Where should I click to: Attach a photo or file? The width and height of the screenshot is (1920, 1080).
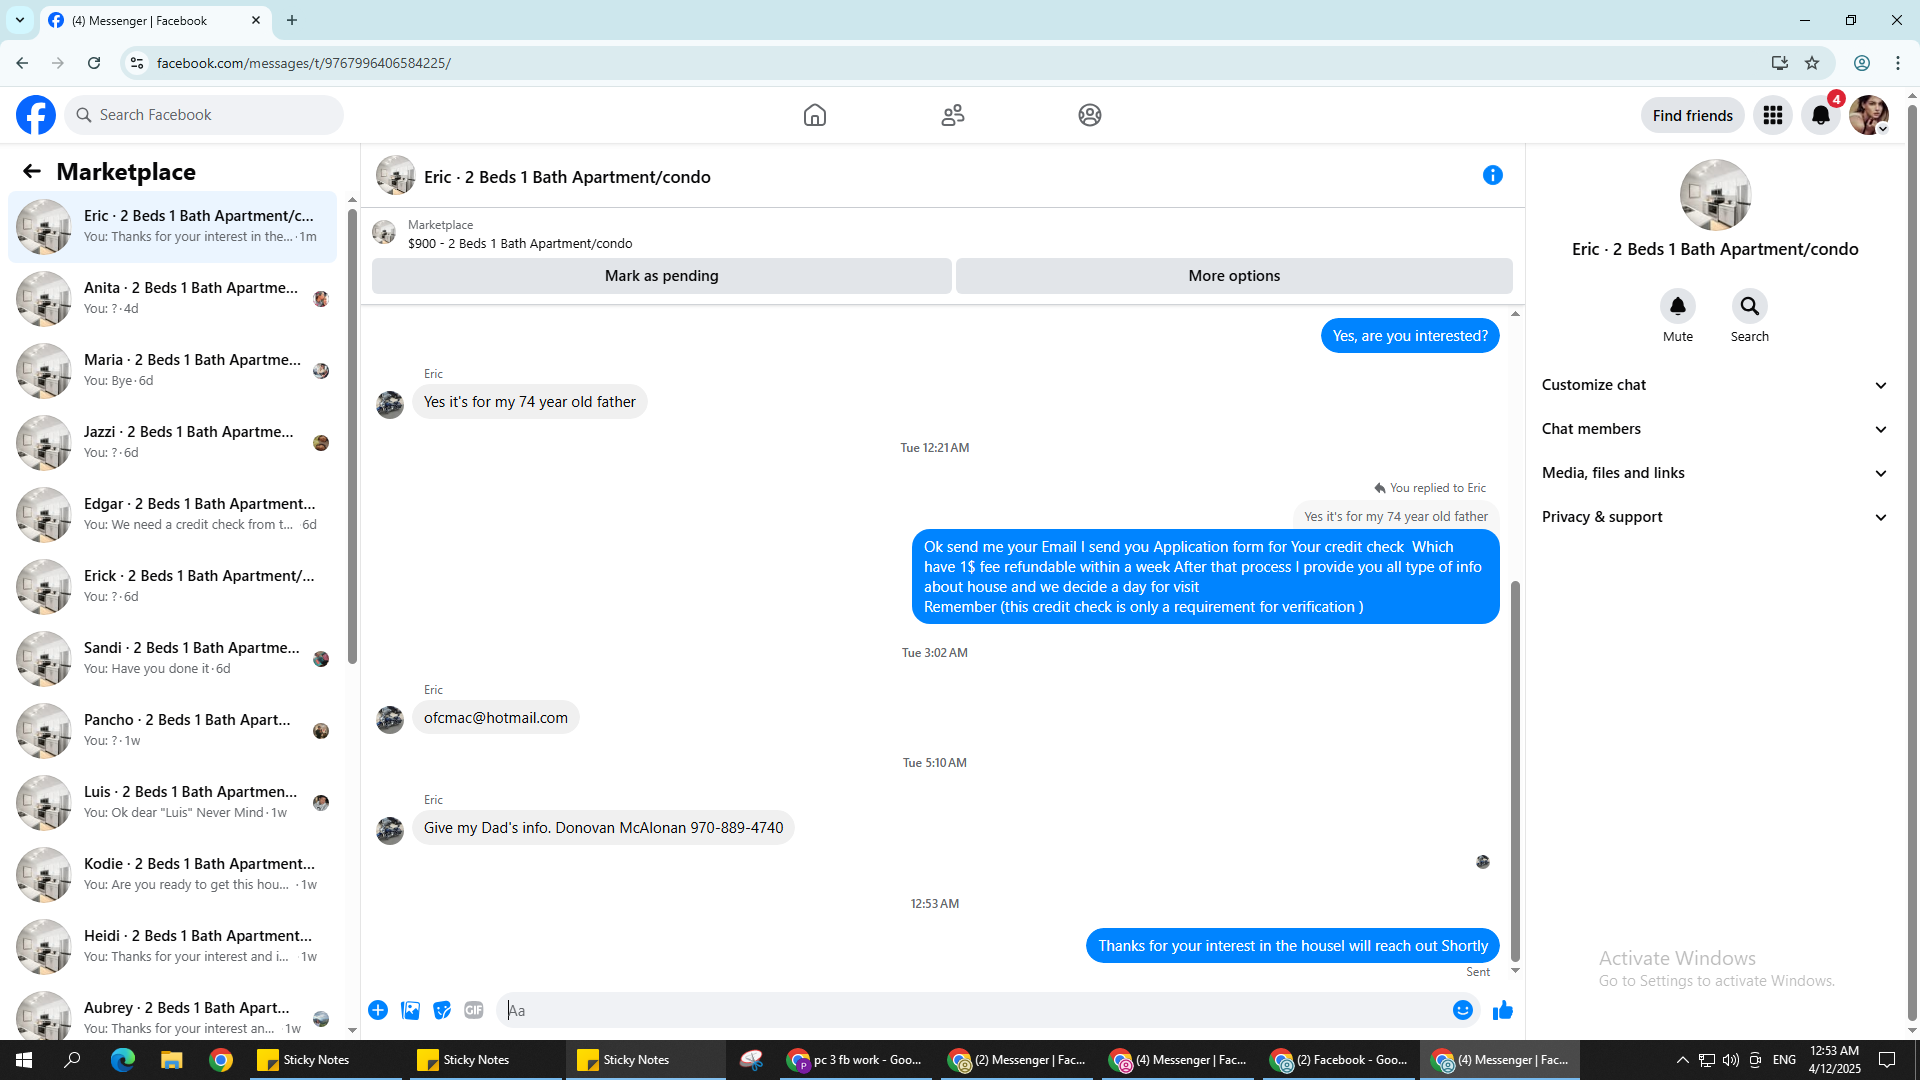410,1010
